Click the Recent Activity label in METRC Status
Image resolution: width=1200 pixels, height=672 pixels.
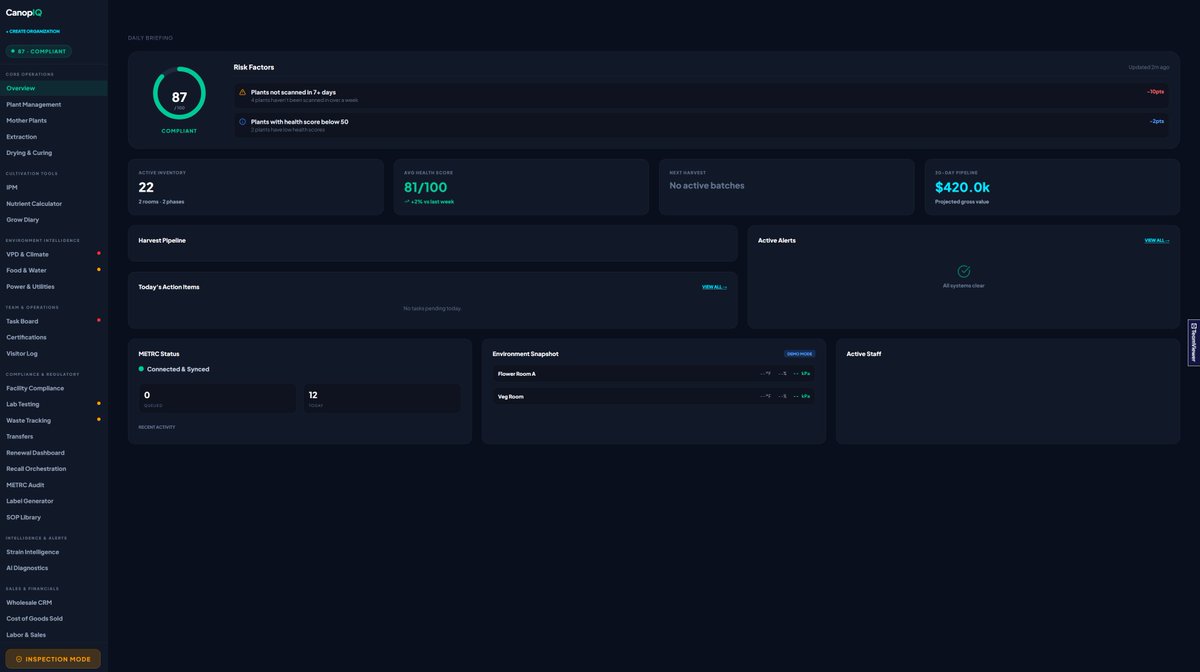[157, 427]
